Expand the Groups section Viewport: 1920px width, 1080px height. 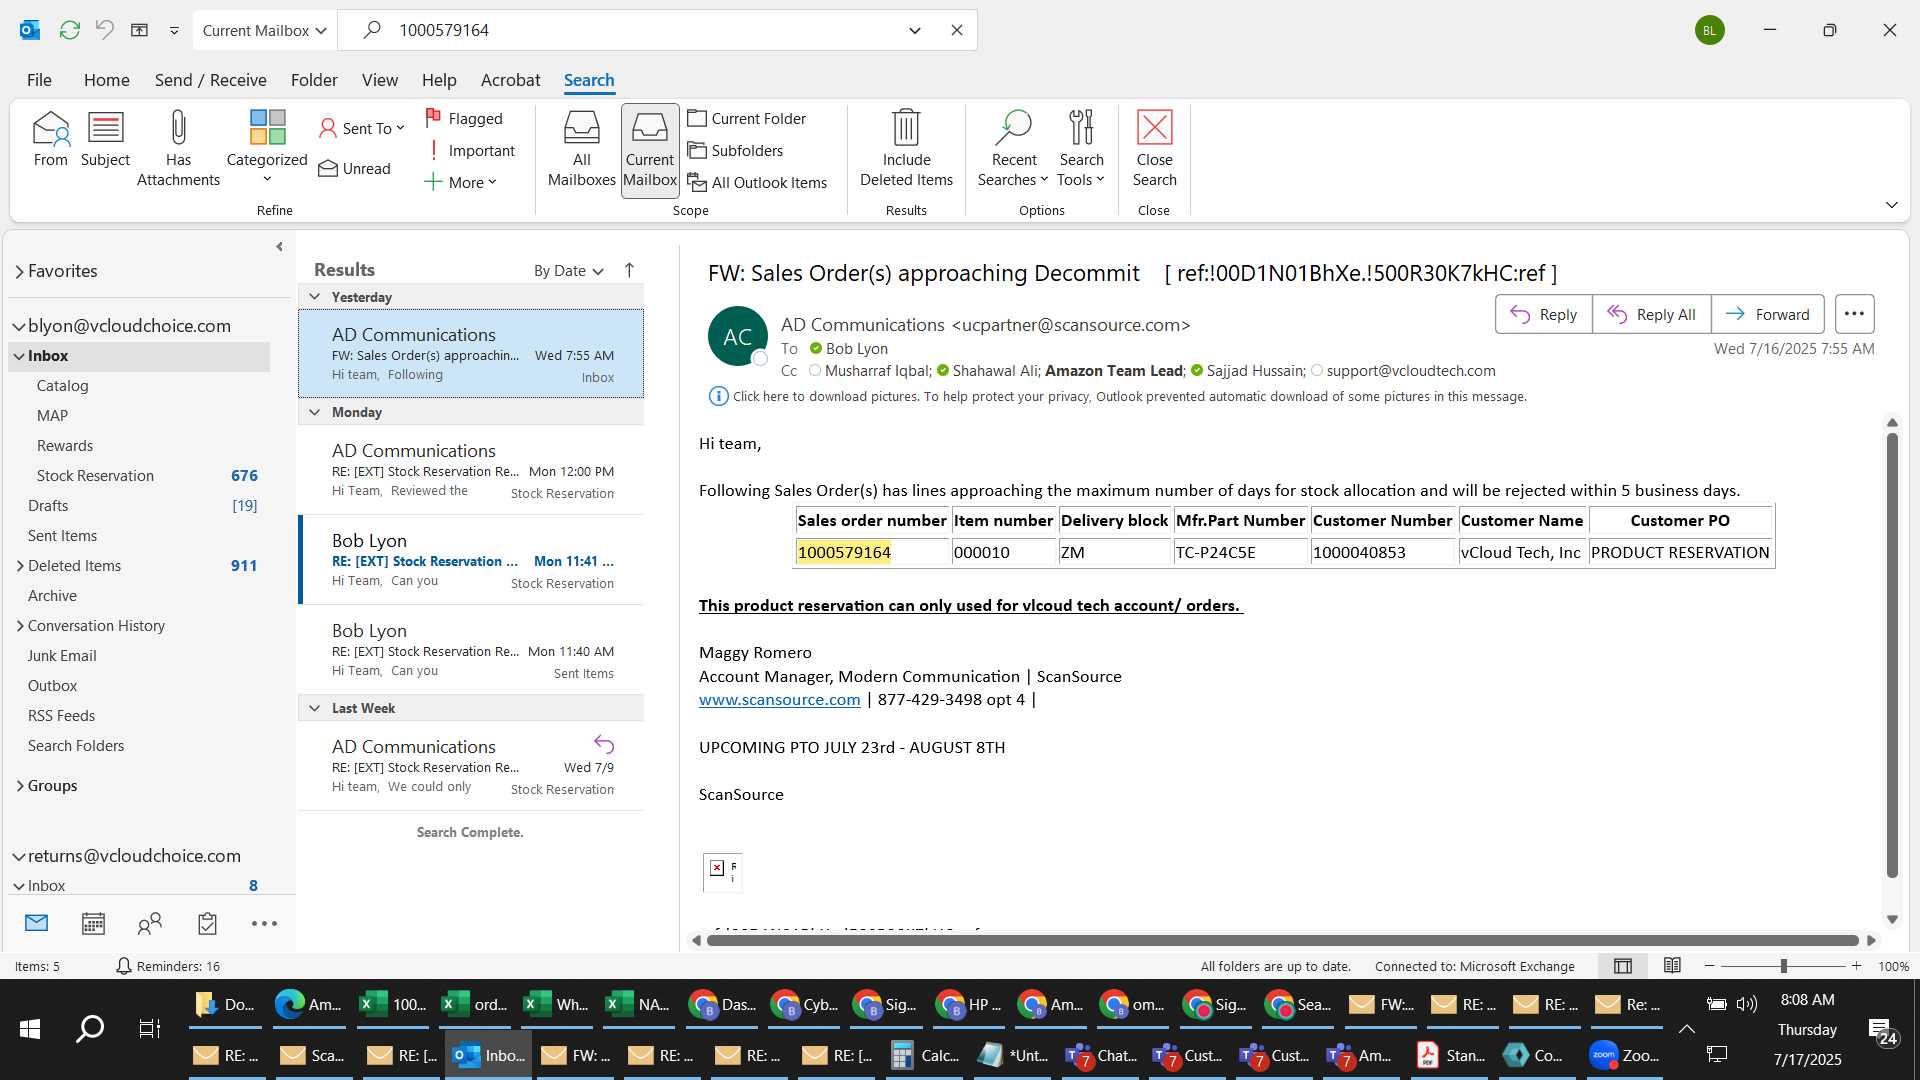tap(20, 786)
